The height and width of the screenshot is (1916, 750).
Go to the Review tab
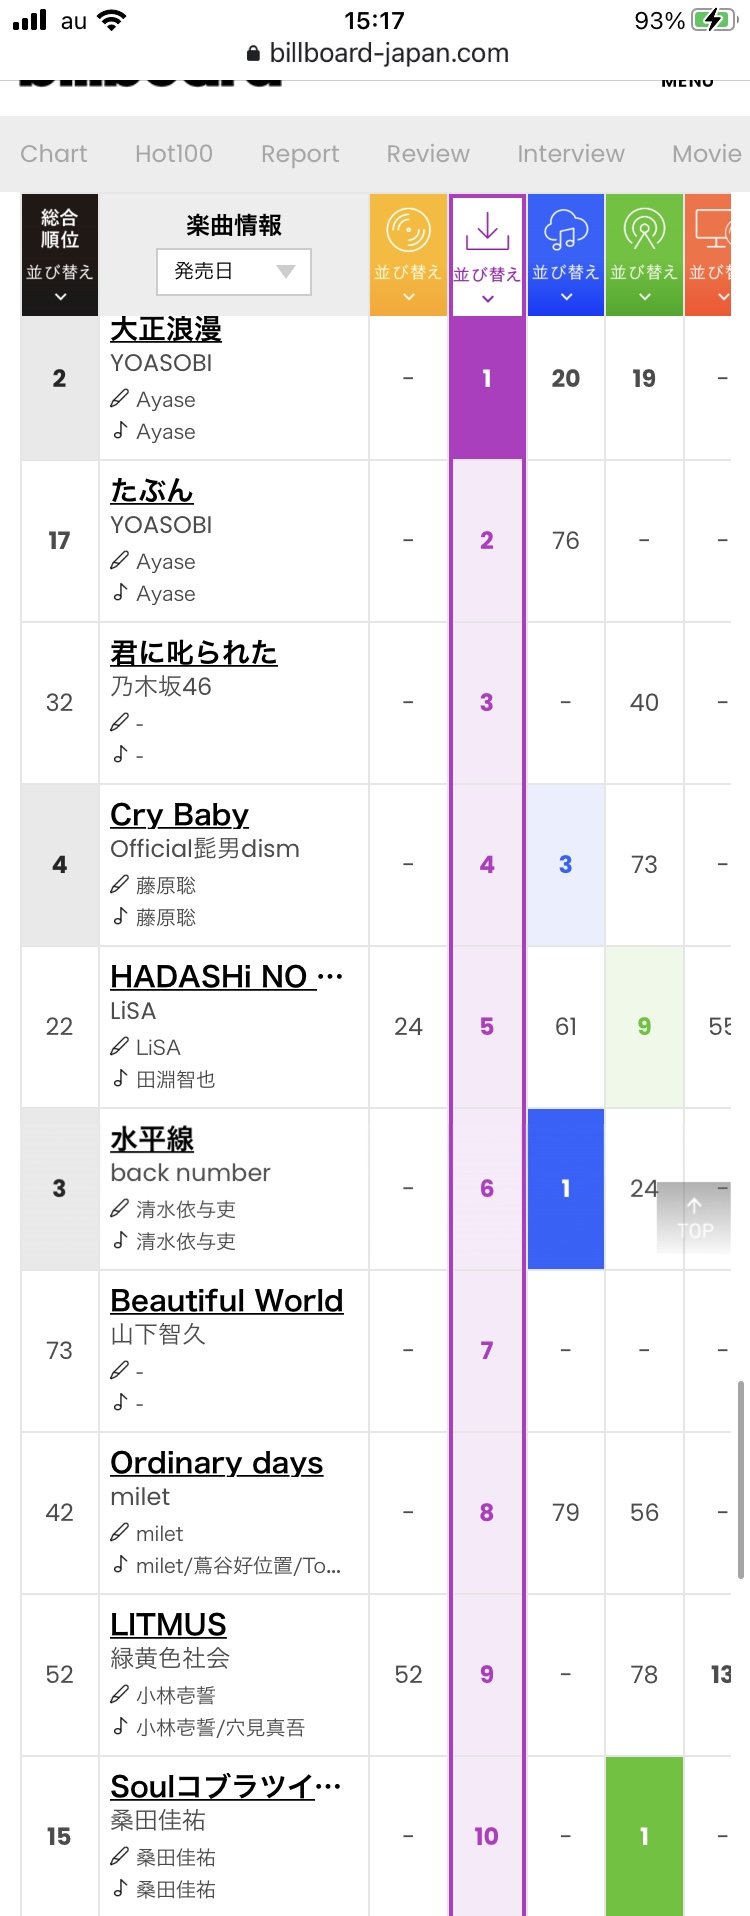[x=428, y=154]
